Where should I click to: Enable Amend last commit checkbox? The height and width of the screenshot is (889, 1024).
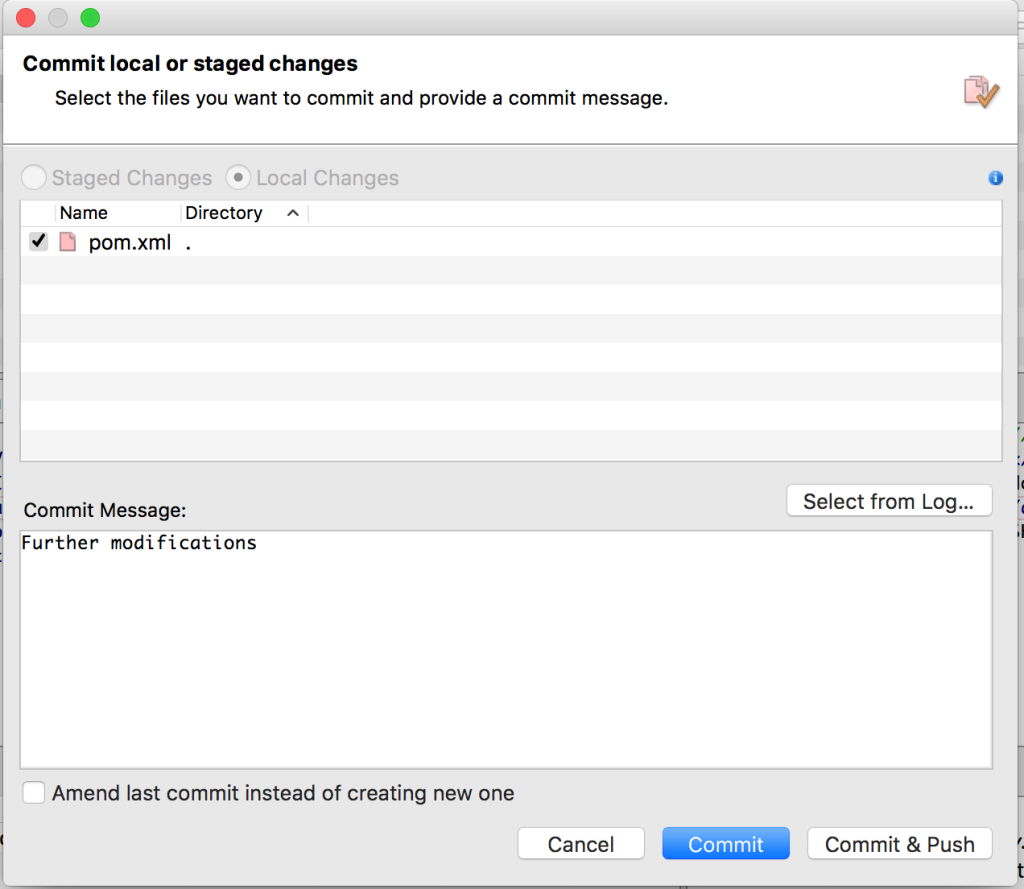[34, 792]
